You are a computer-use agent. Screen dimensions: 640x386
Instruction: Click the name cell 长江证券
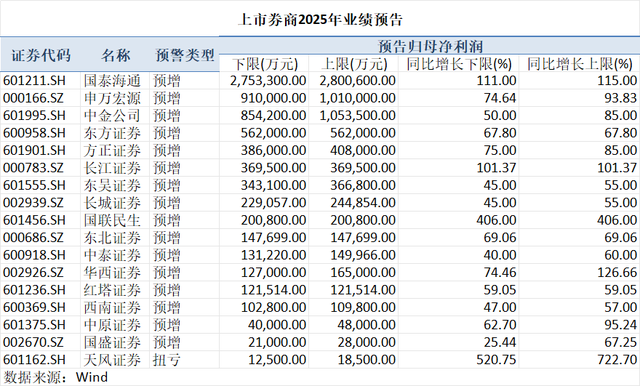point(112,168)
